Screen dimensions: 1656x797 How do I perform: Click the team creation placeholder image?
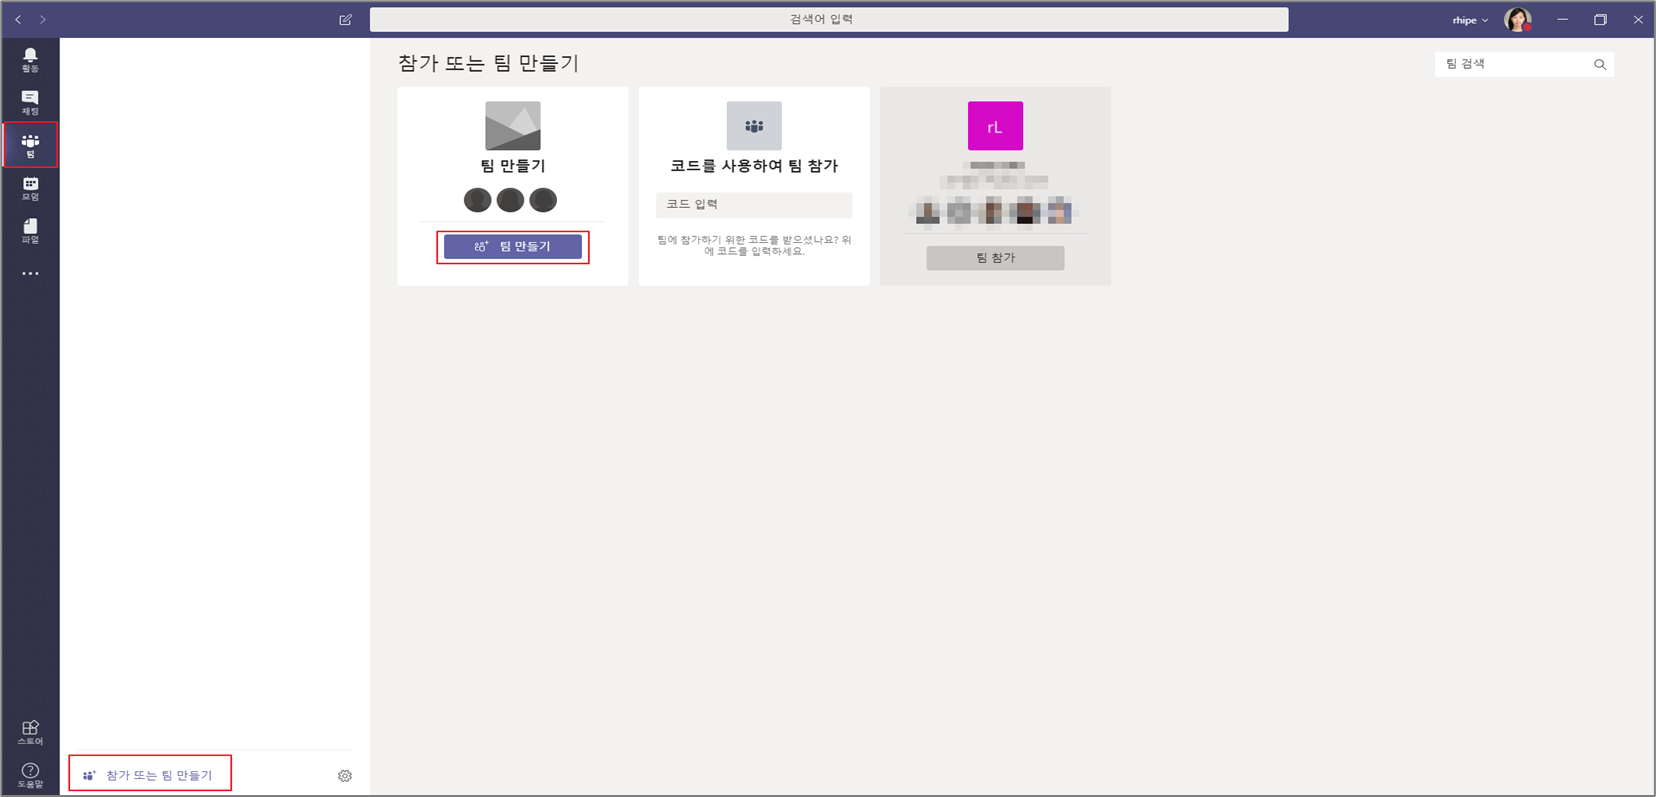513,126
